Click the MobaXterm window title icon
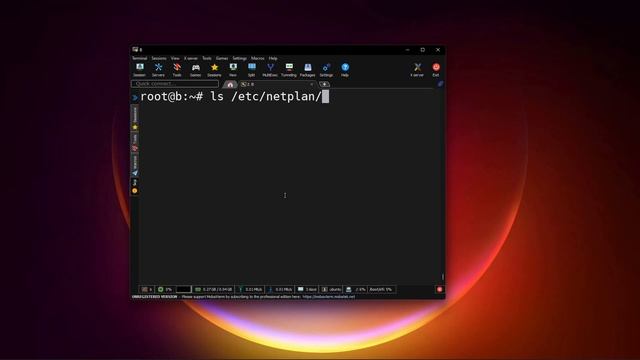The image size is (640, 360). 135,50
